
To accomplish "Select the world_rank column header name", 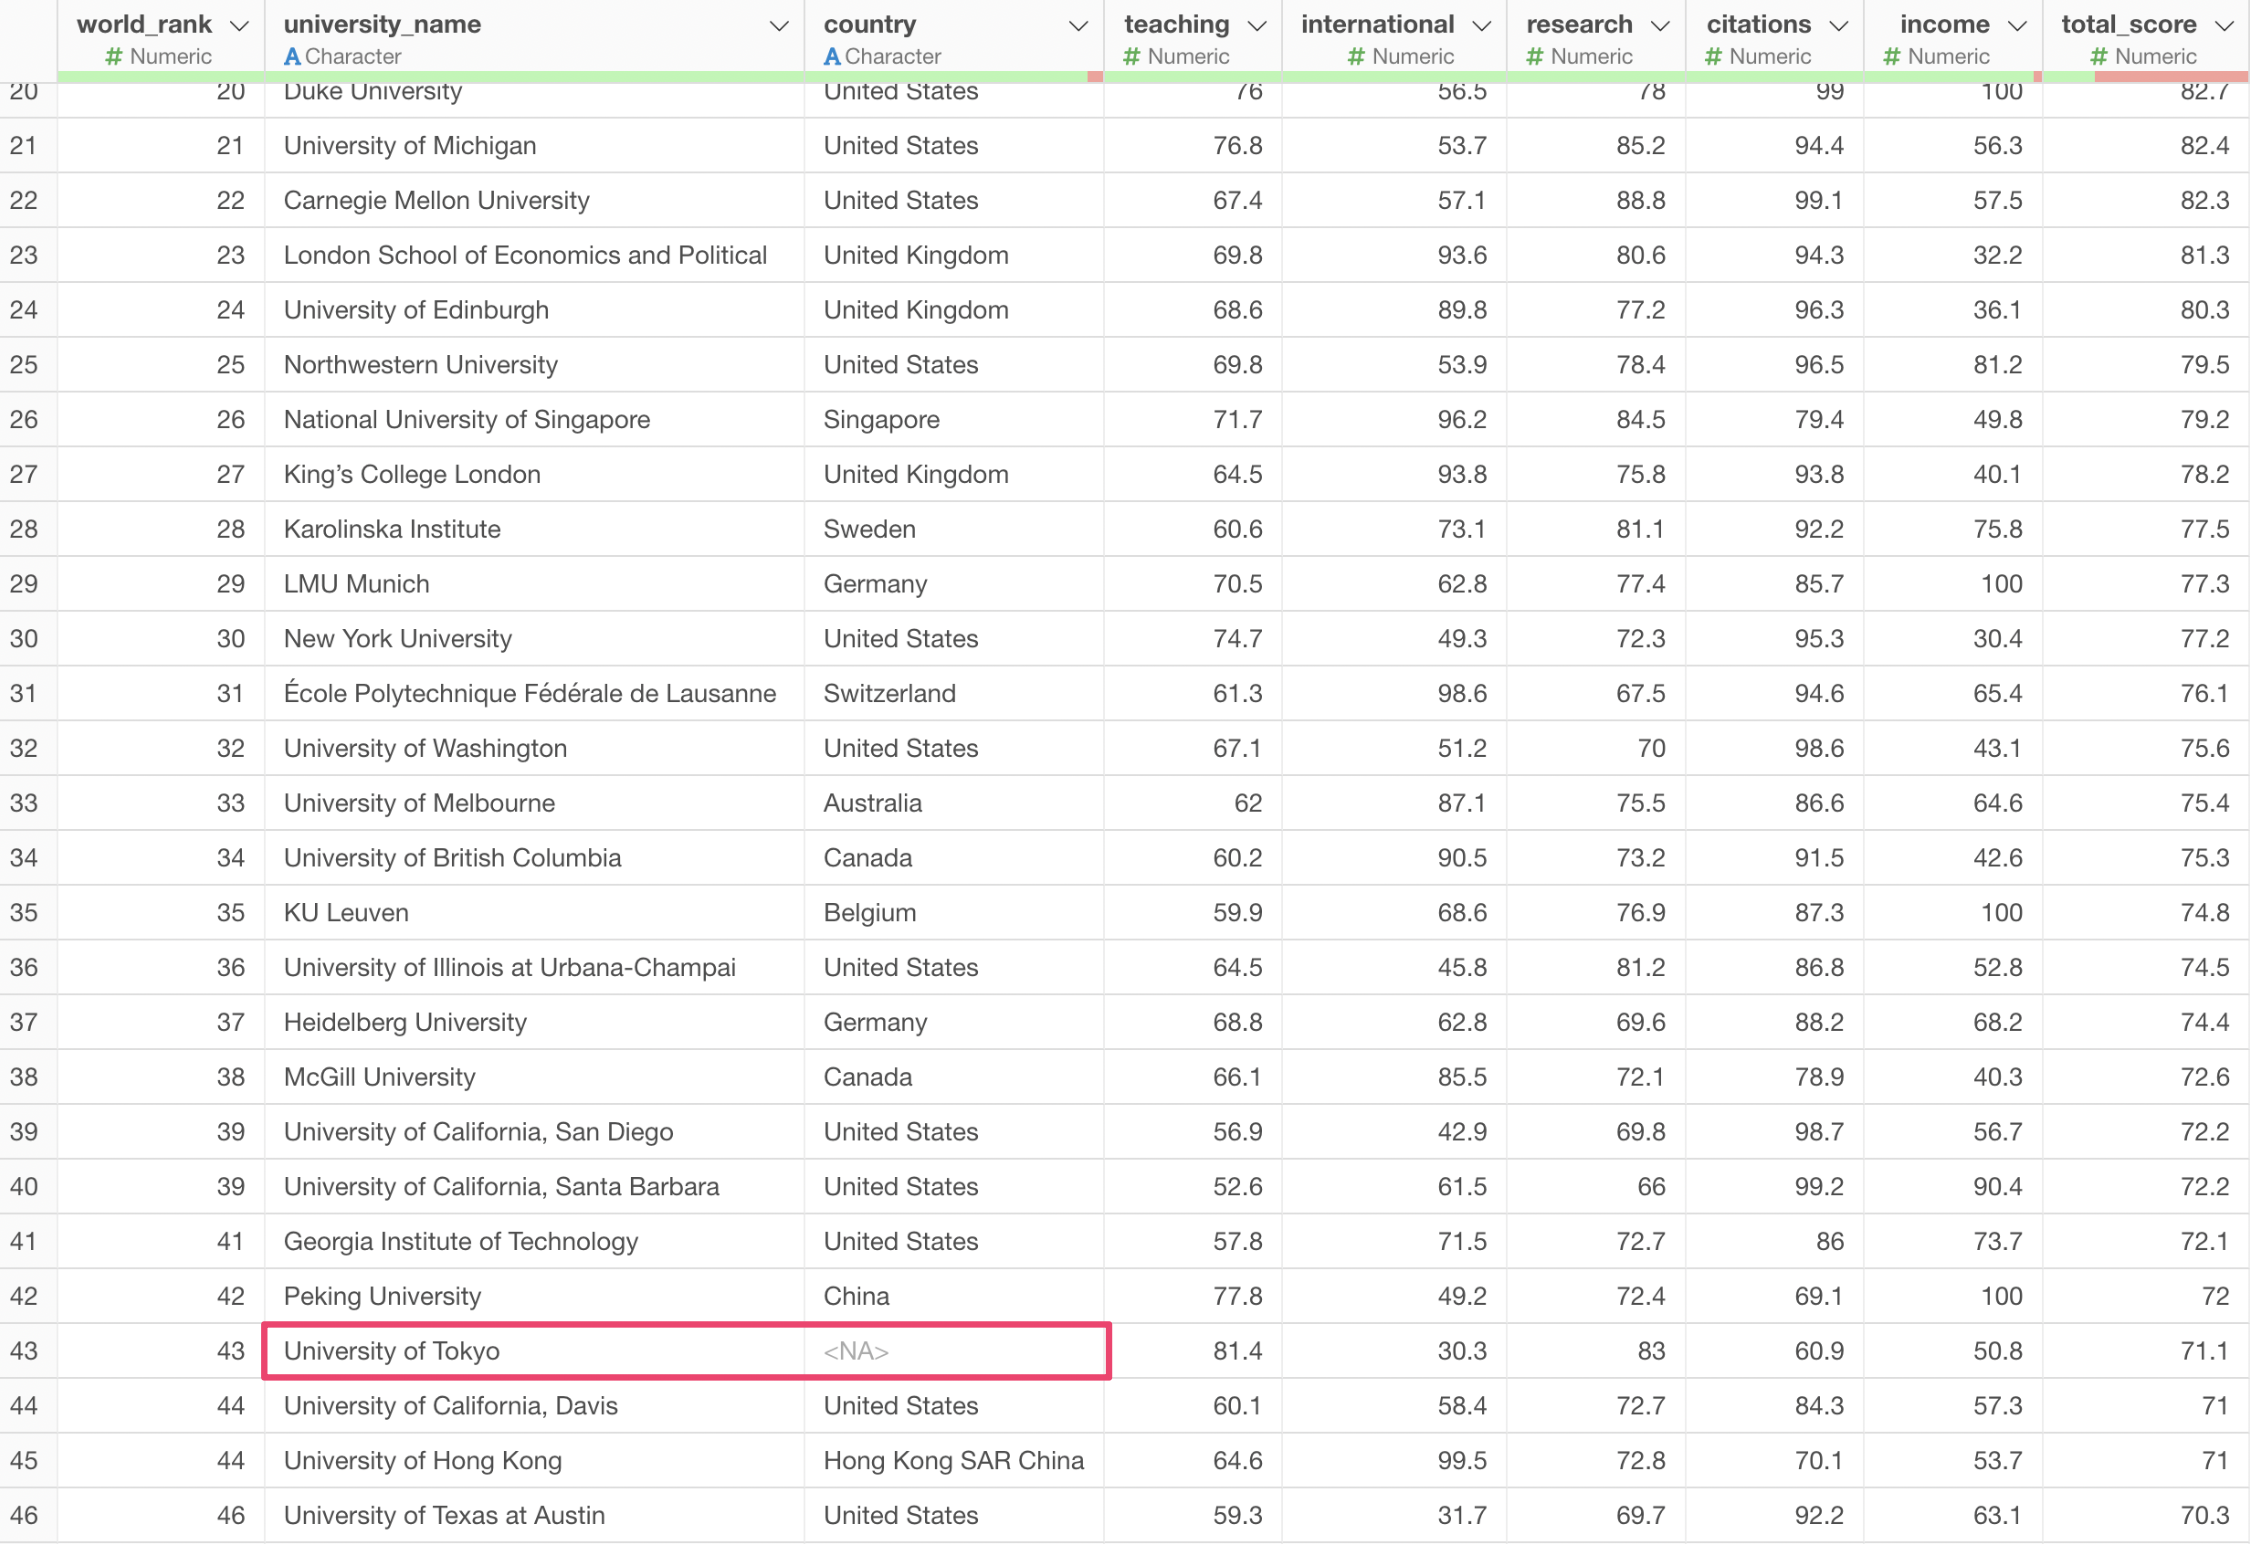I will pos(144,24).
